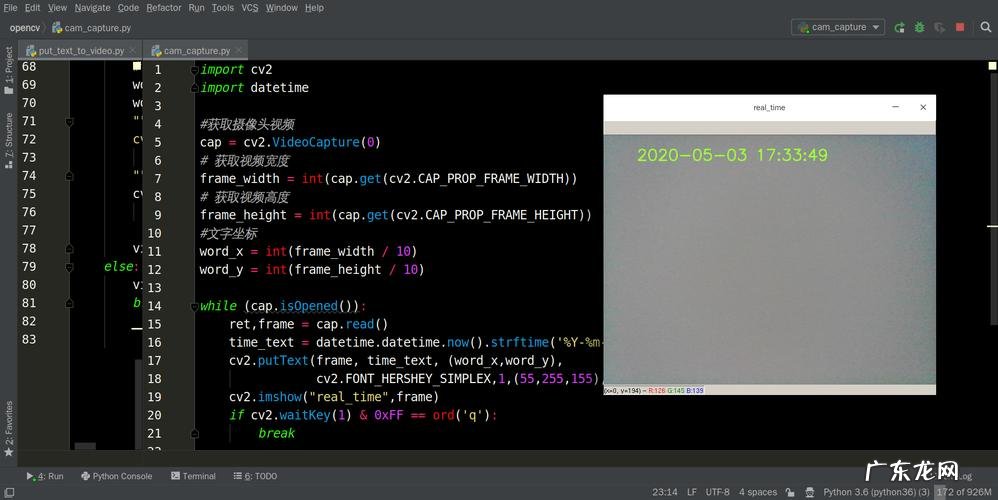This screenshot has width=998, height=500.
Task: Open Search Everywhere magnifier icon
Action: (985, 28)
